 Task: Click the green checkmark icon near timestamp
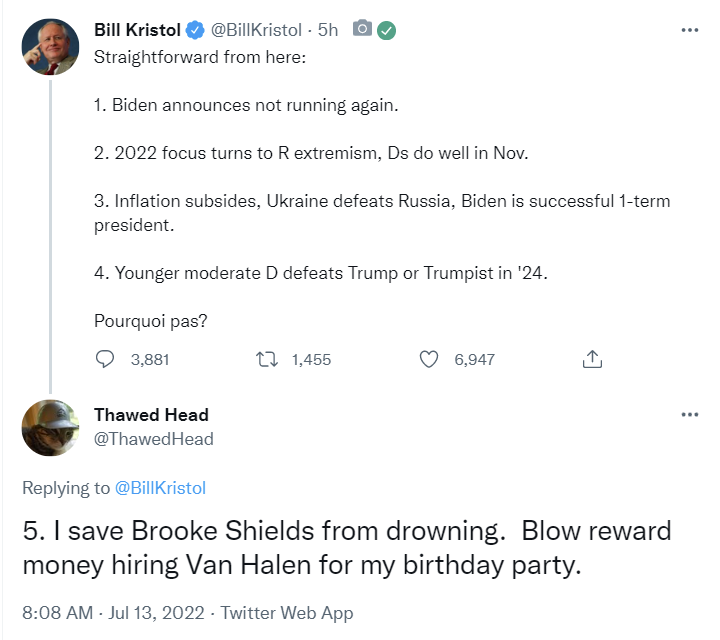[x=386, y=30]
